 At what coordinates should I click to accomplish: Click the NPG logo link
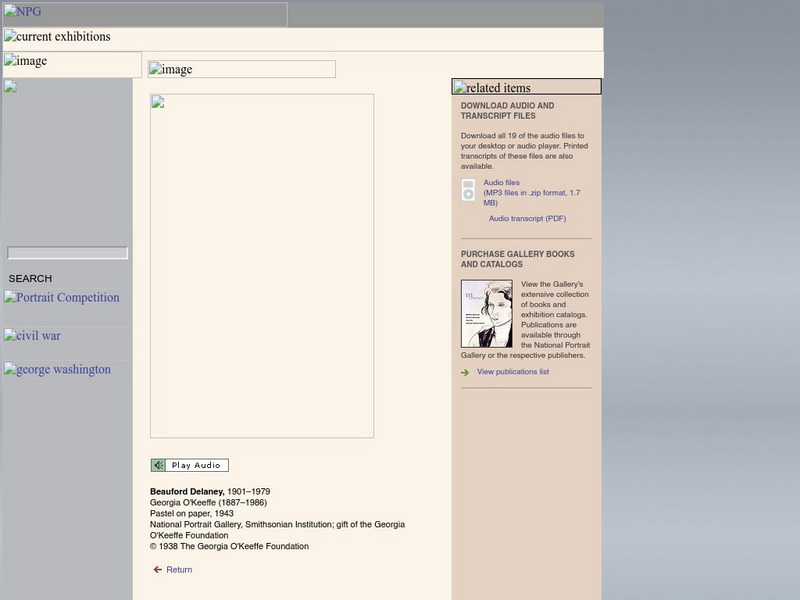[x=145, y=14]
